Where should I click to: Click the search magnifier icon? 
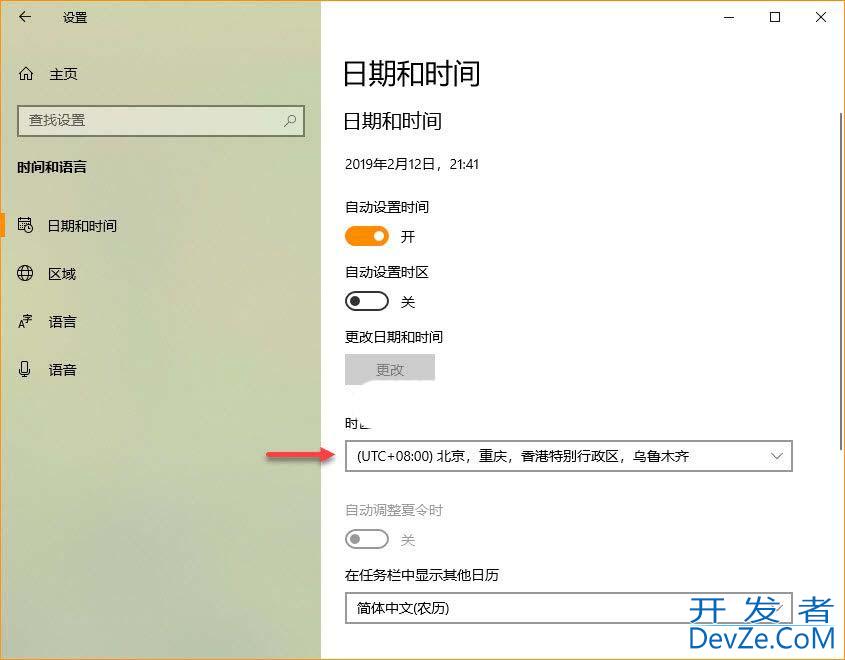(x=290, y=120)
